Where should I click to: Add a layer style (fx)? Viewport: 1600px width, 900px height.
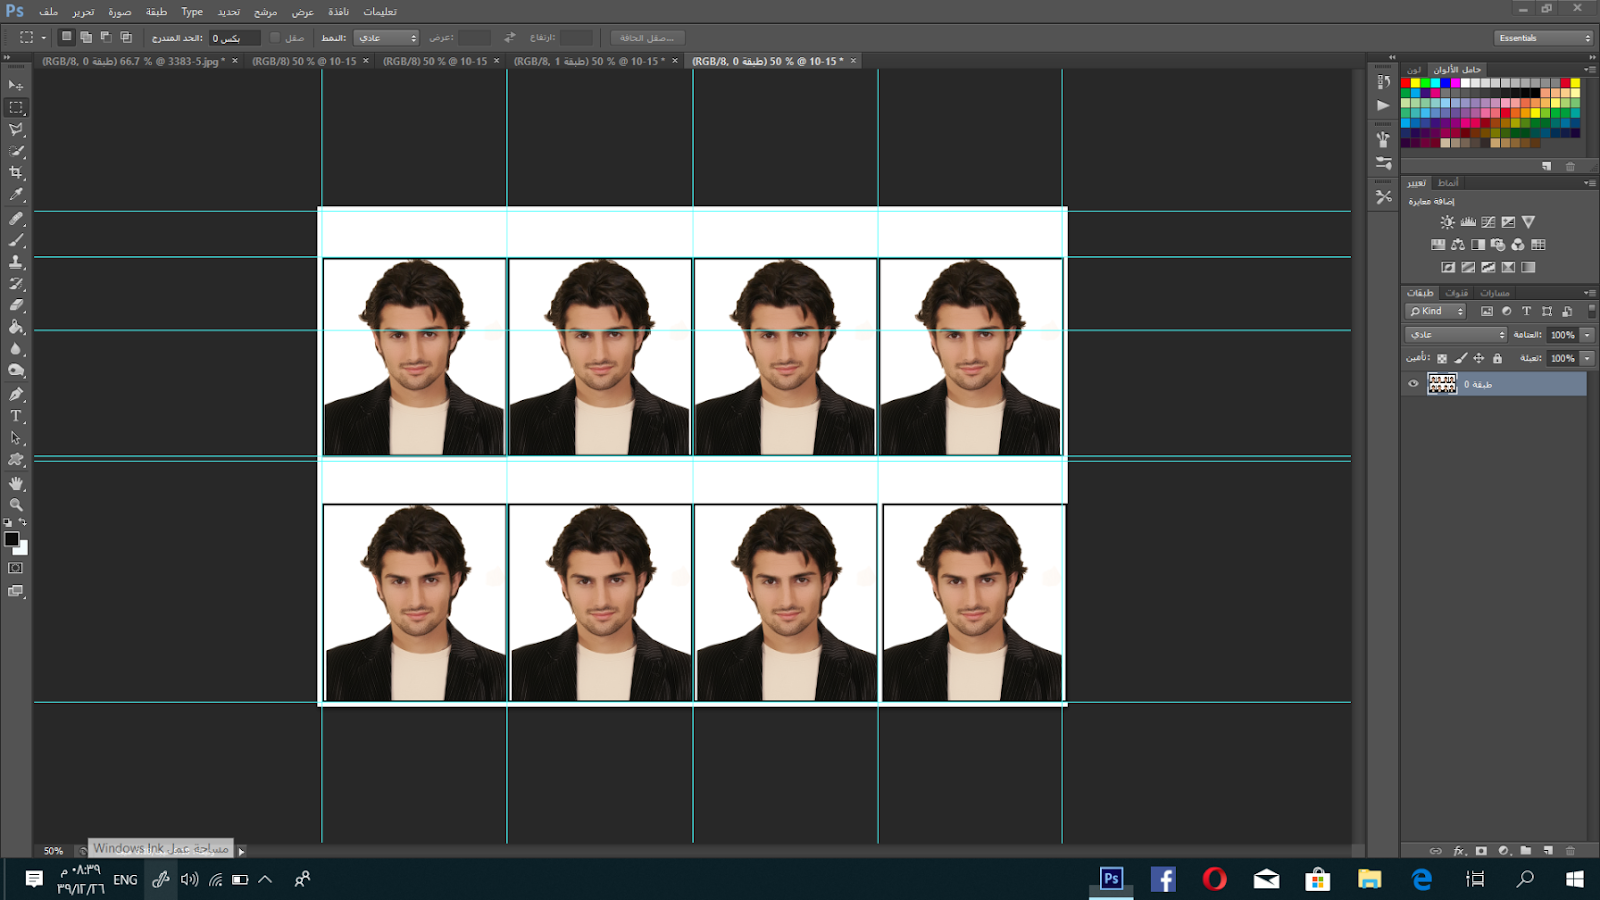click(1459, 851)
